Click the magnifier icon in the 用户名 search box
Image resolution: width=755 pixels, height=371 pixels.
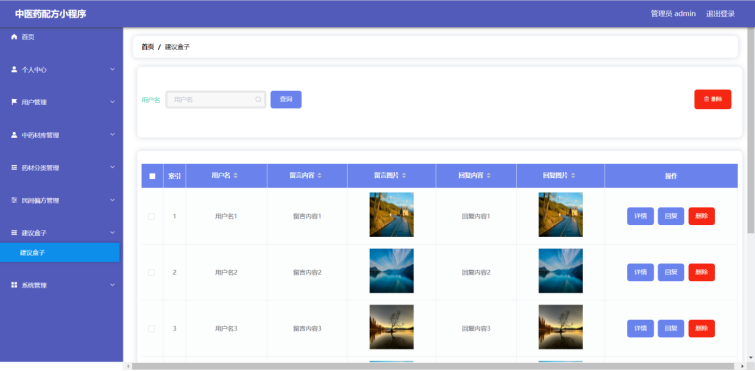(259, 100)
